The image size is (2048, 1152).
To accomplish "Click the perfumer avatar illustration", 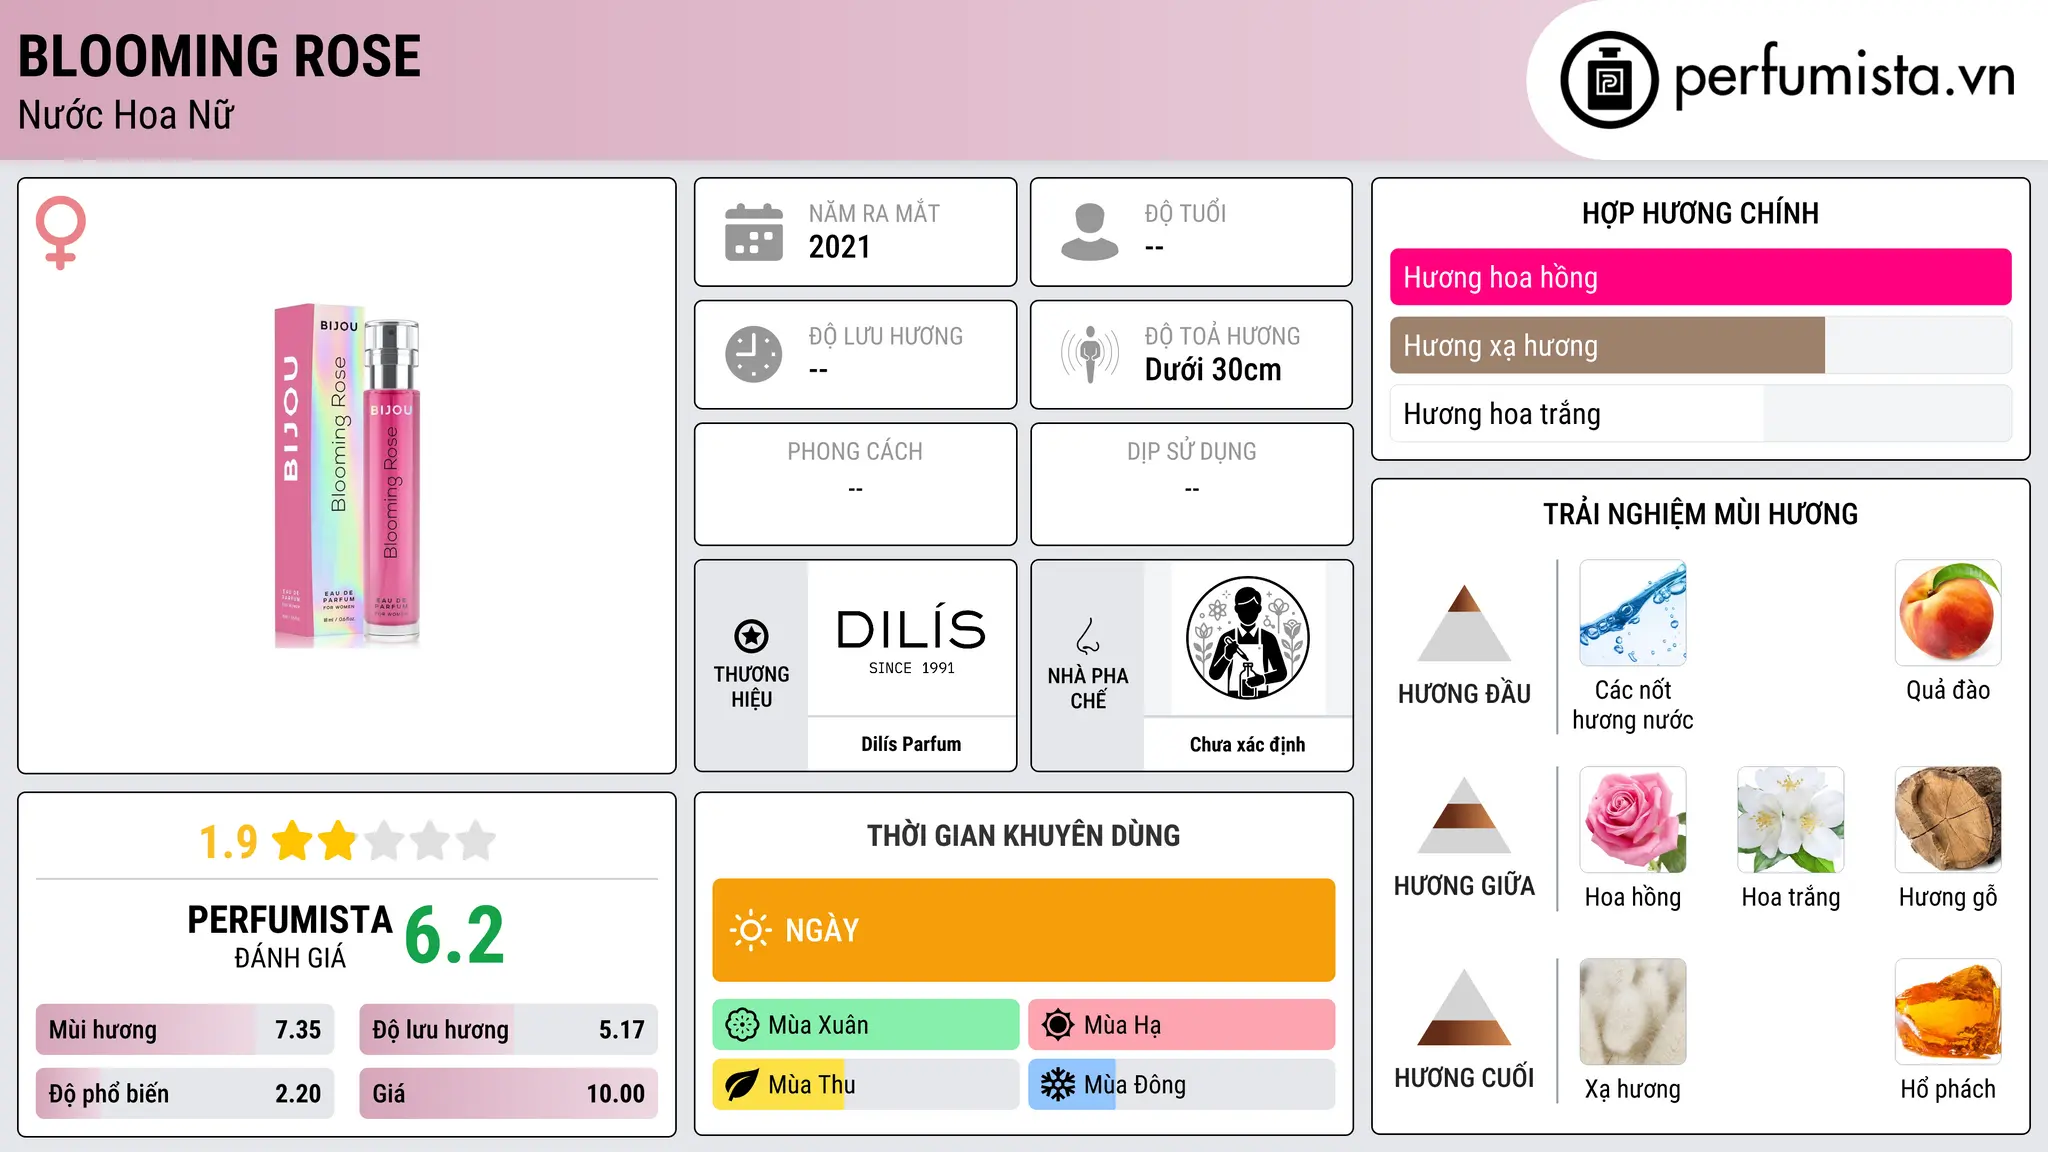I will pyautogui.click(x=1248, y=638).
